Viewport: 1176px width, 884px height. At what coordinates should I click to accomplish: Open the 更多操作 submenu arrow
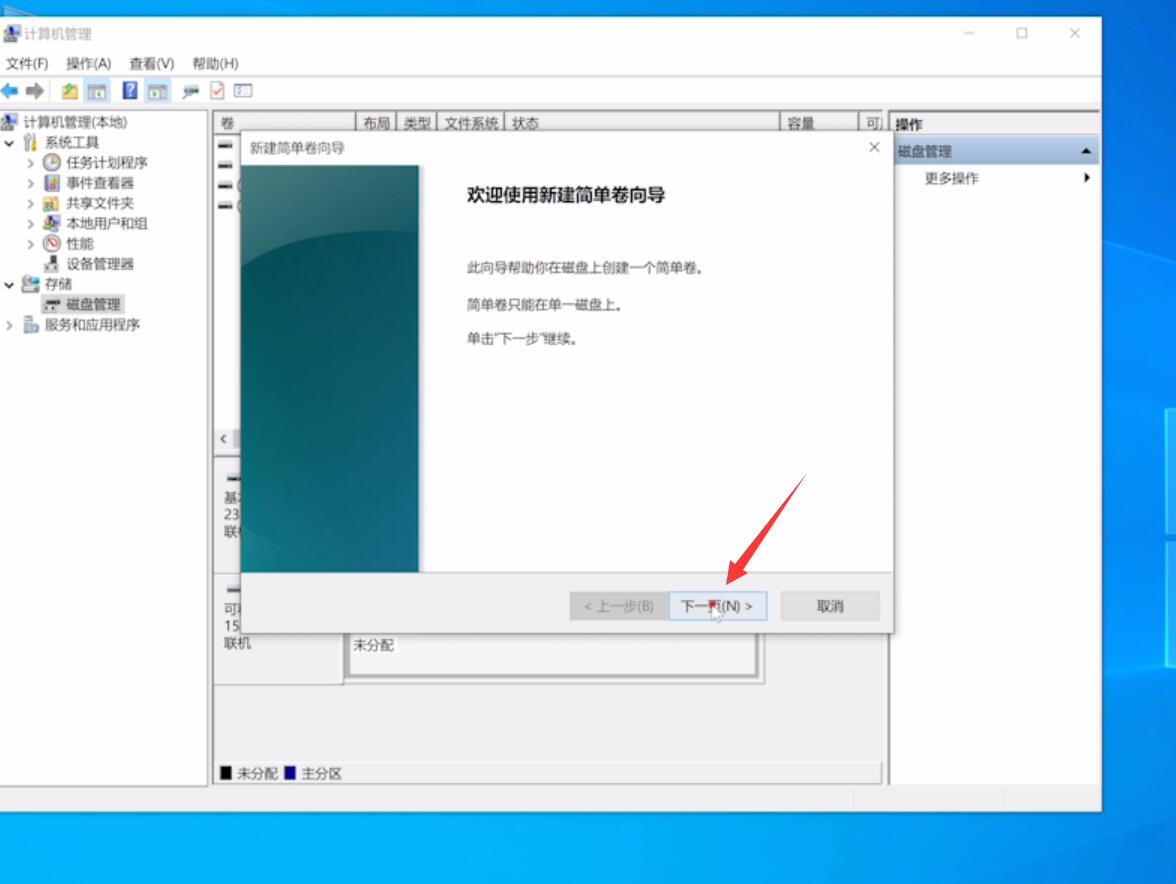1086,178
